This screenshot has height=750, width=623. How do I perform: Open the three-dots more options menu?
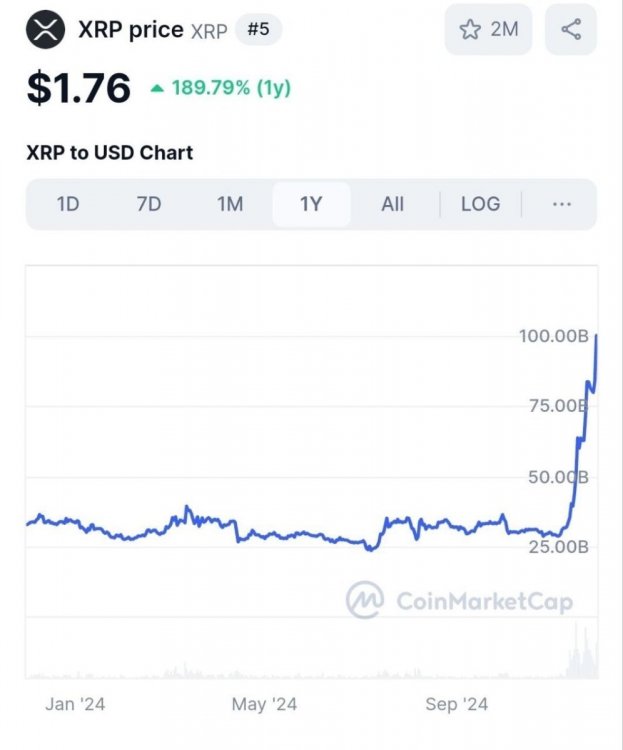click(x=561, y=204)
